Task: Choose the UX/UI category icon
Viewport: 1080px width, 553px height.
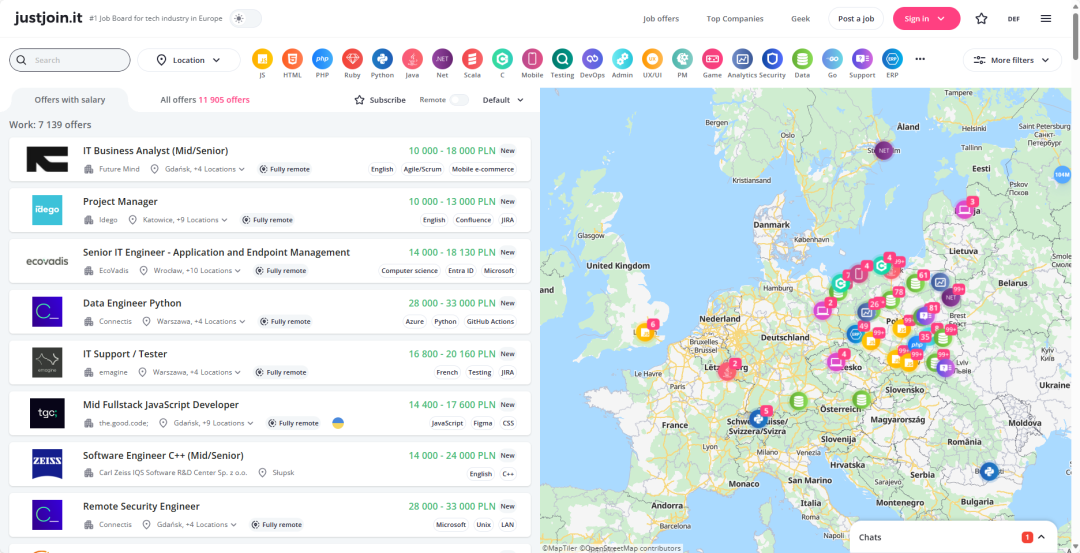Action: 652,59
